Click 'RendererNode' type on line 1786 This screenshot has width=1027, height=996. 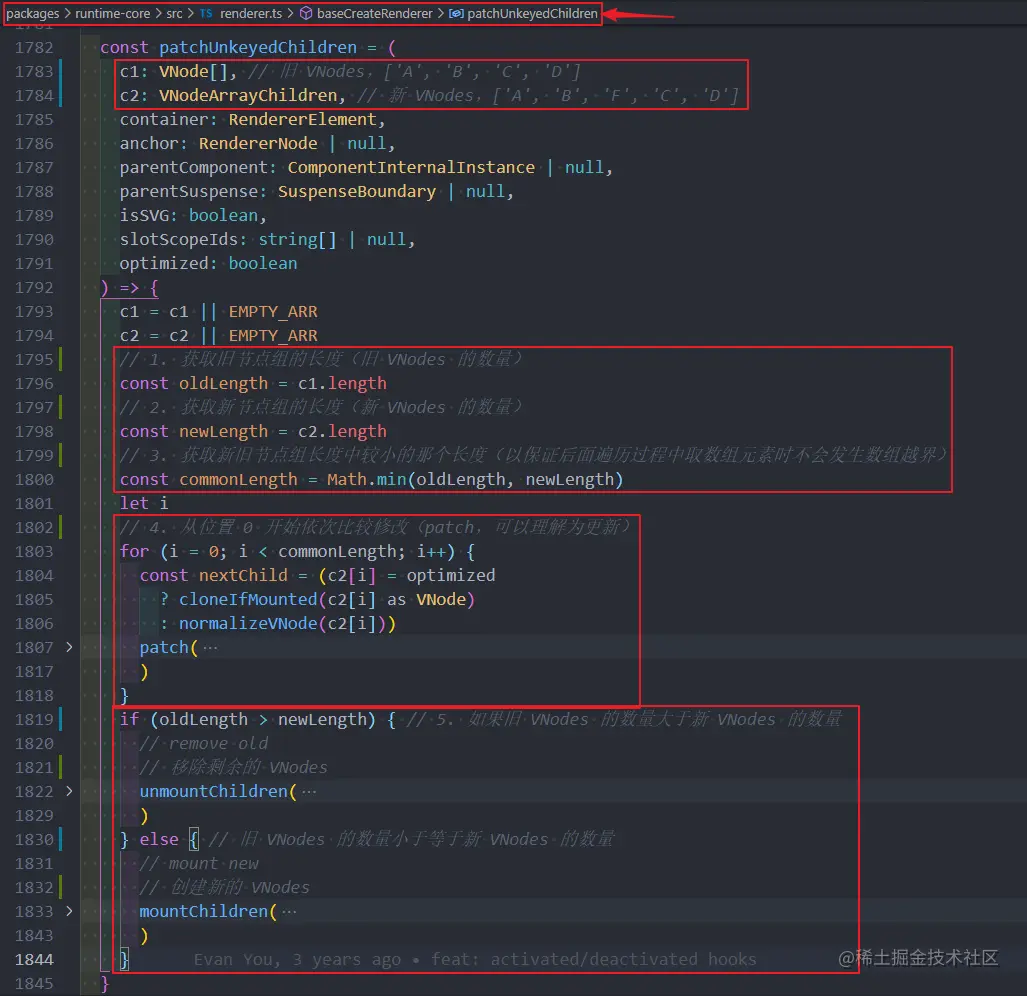[258, 143]
